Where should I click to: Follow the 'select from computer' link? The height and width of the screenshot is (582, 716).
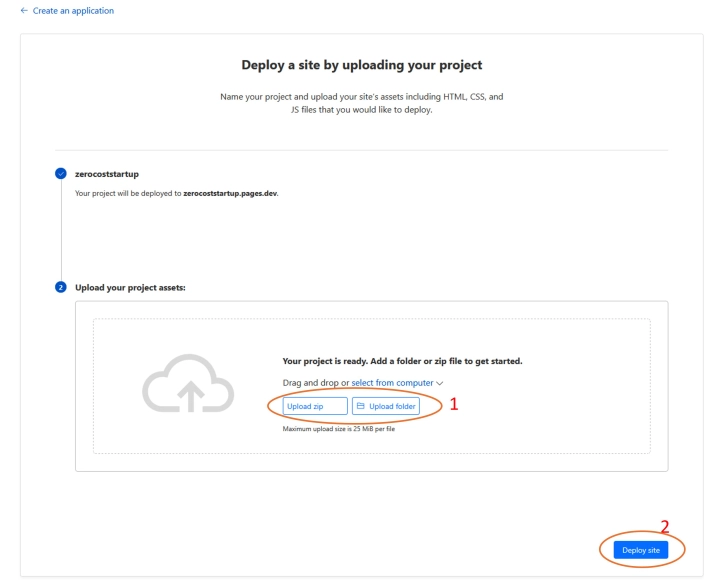coord(392,383)
